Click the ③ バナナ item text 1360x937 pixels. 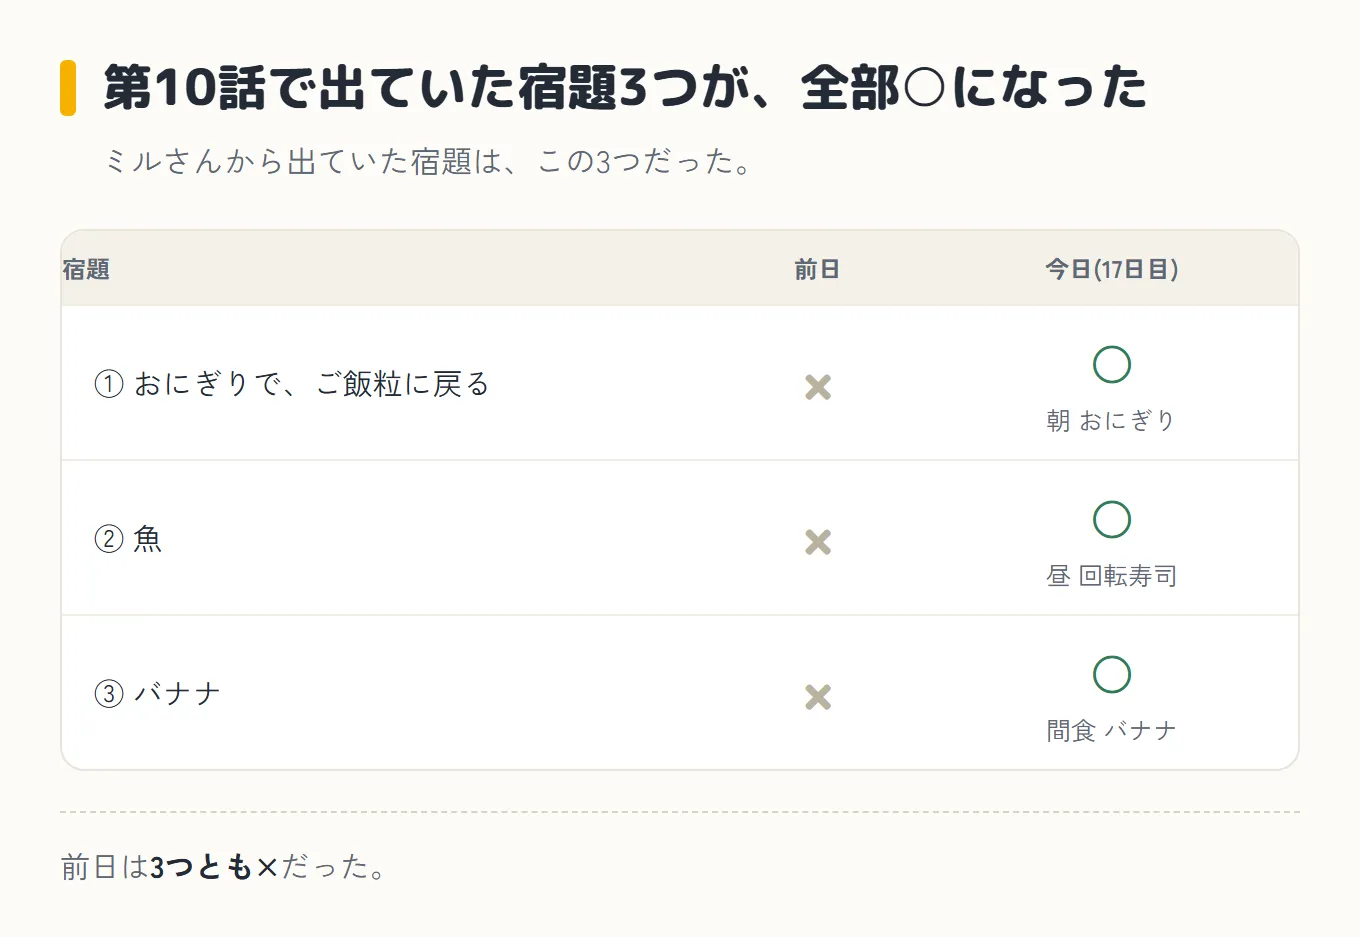click(157, 694)
